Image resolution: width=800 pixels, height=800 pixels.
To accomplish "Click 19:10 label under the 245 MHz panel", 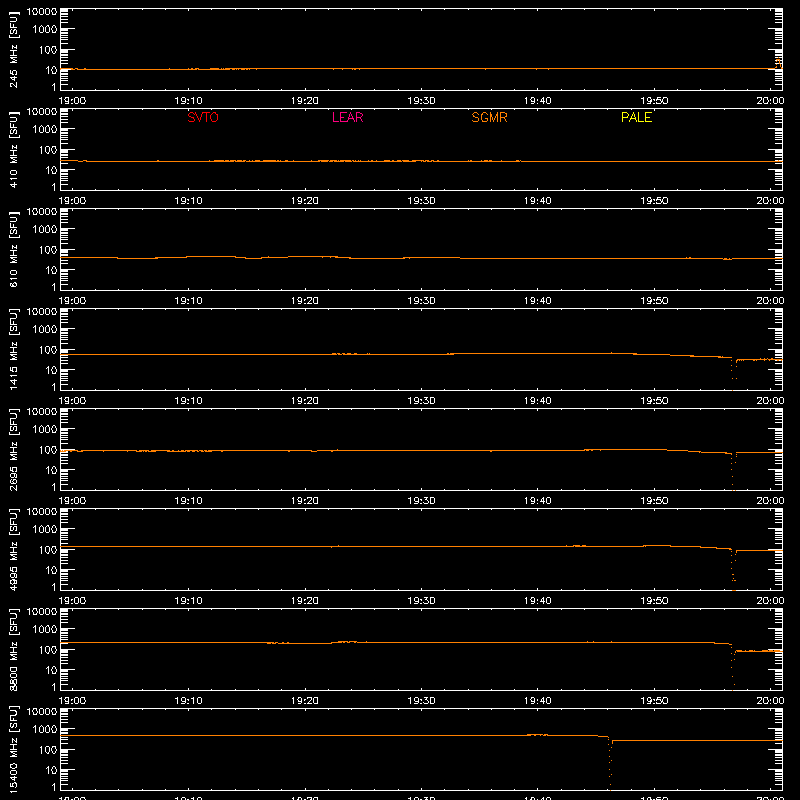I will 189,101.
